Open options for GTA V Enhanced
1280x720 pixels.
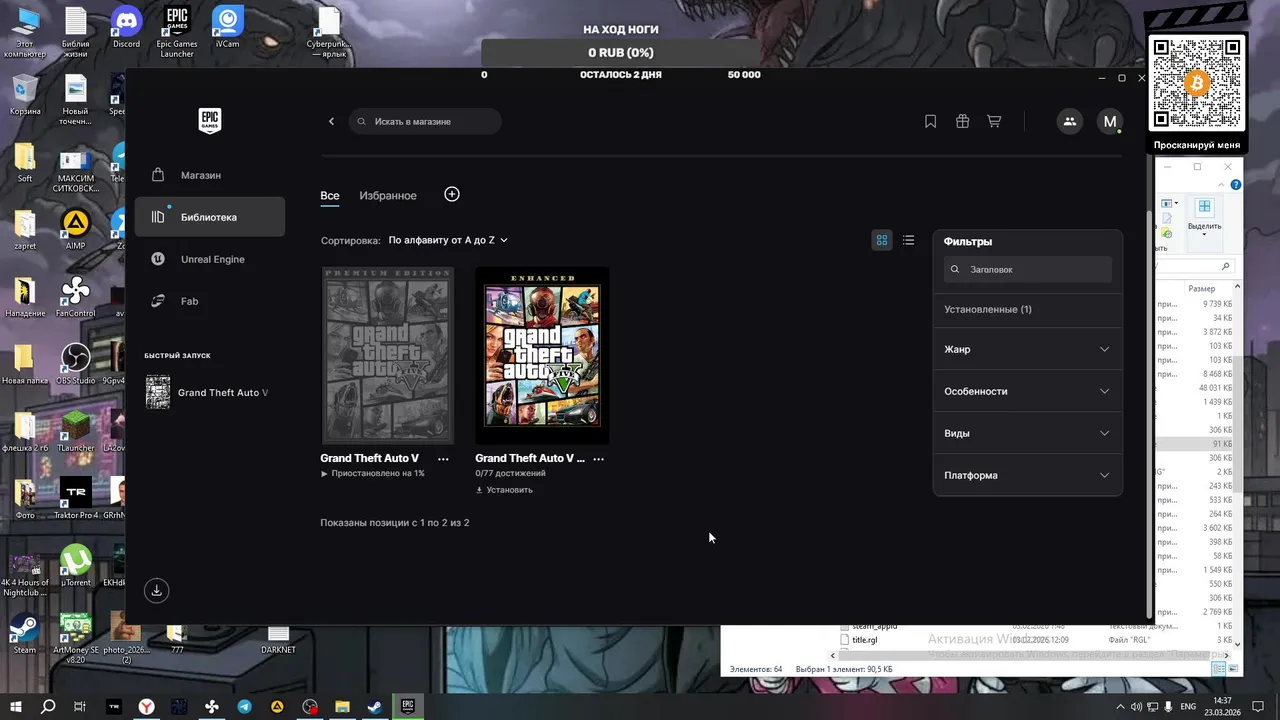[598, 459]
